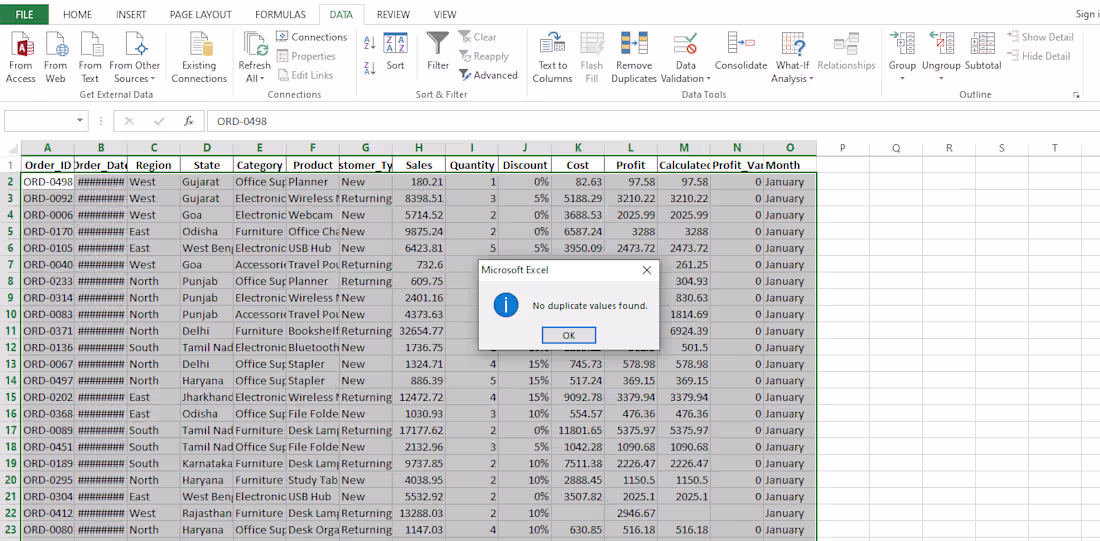Image resolution: width=1100 pixels, height=541 pixels.
Task: Click cell ORD-0080
Action: (x=47, y=530)
